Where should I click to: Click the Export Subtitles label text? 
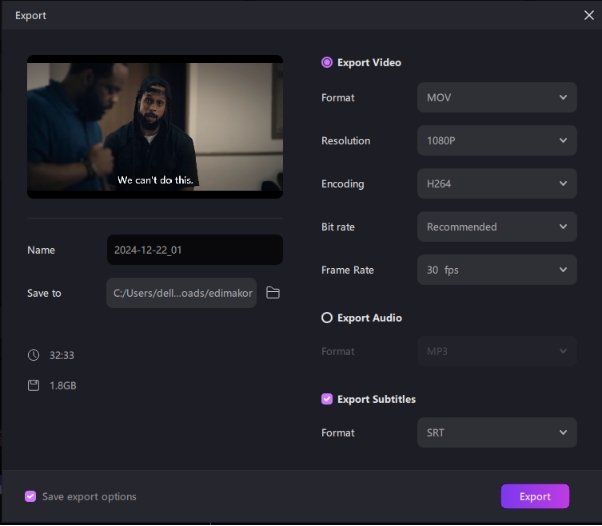point(376,399)
